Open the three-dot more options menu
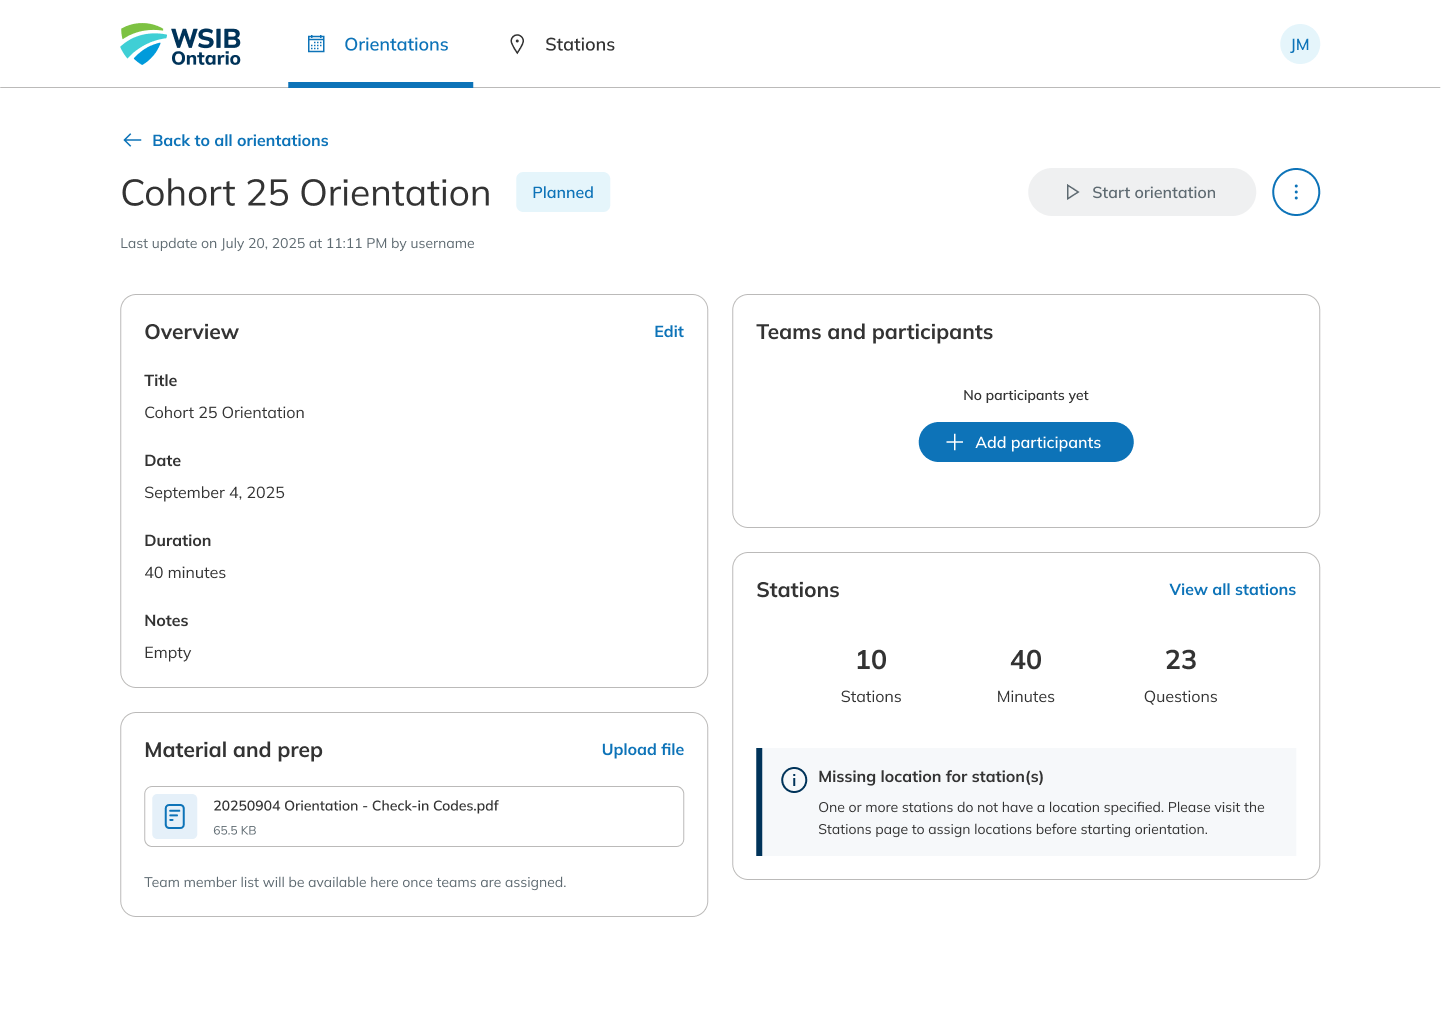 (x=1295, y=192)
